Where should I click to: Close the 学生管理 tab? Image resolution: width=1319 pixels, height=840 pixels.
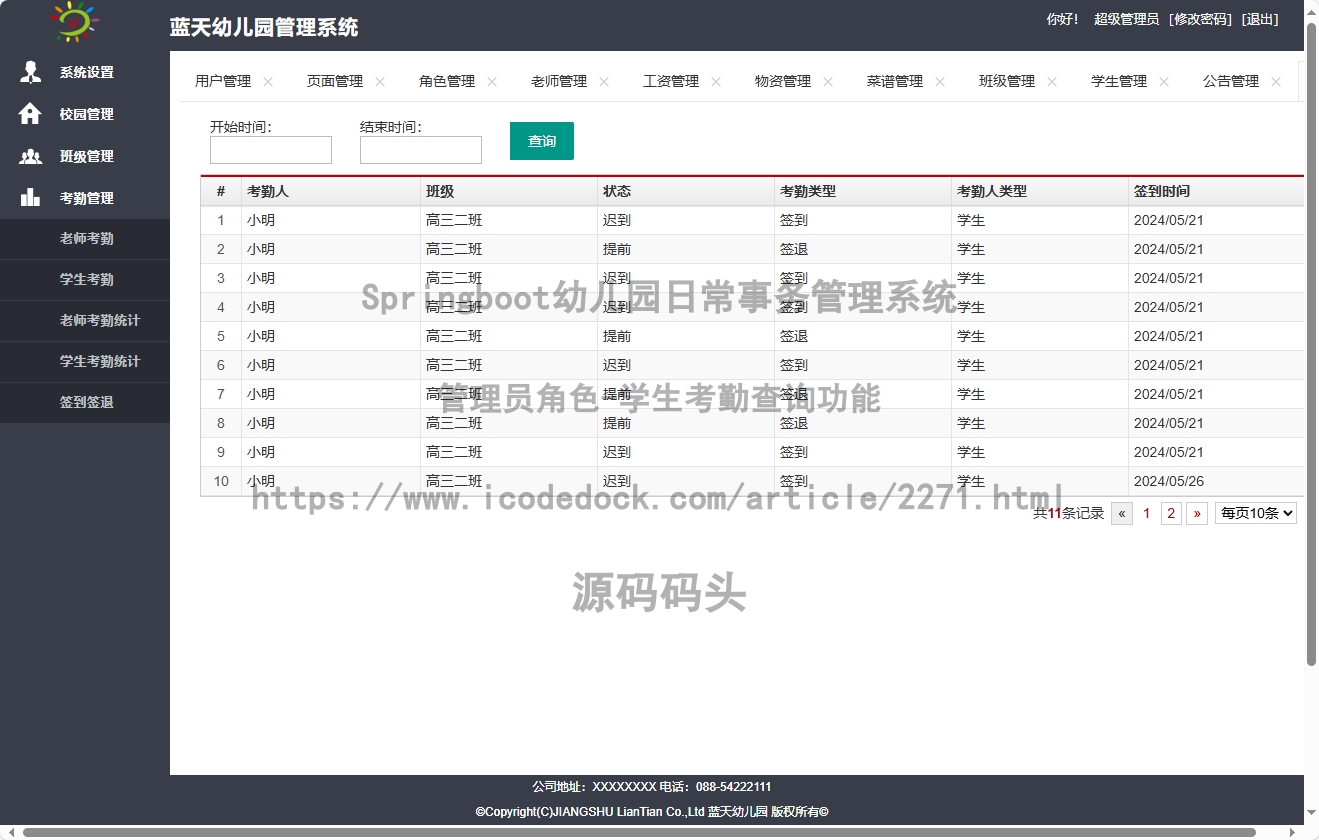pos(1164,82)
